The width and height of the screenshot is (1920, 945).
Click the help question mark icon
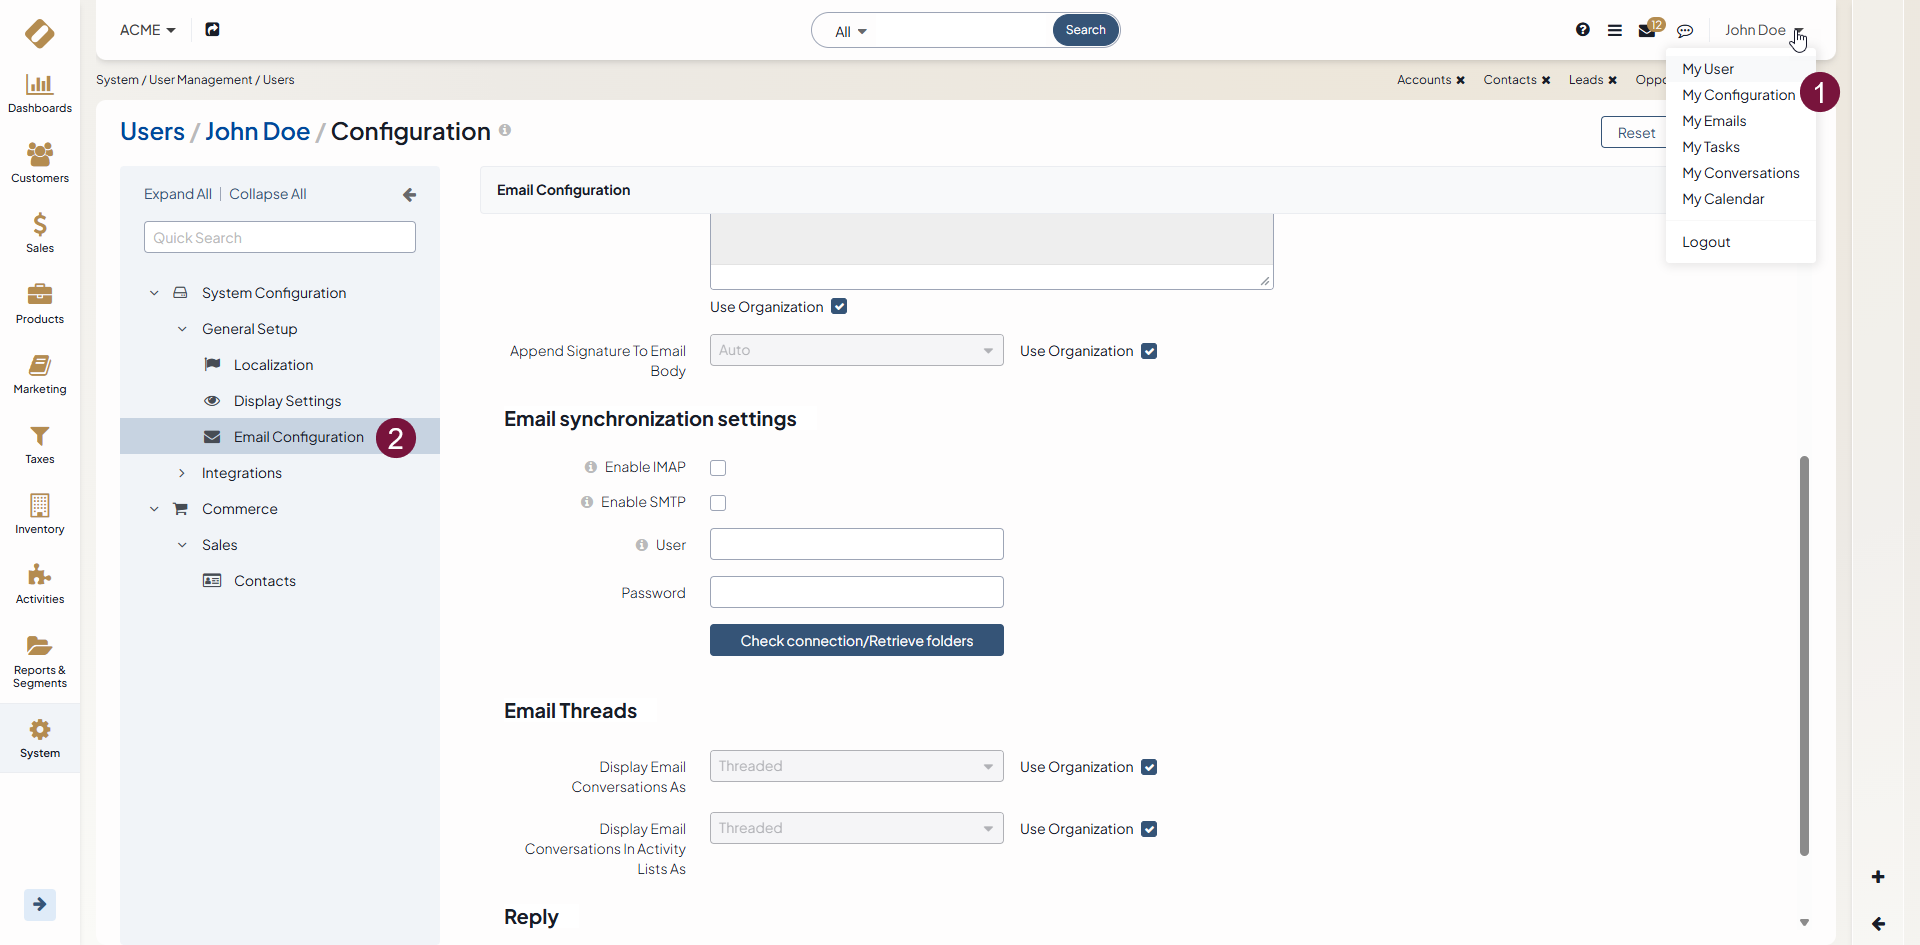coord(1582,30)
